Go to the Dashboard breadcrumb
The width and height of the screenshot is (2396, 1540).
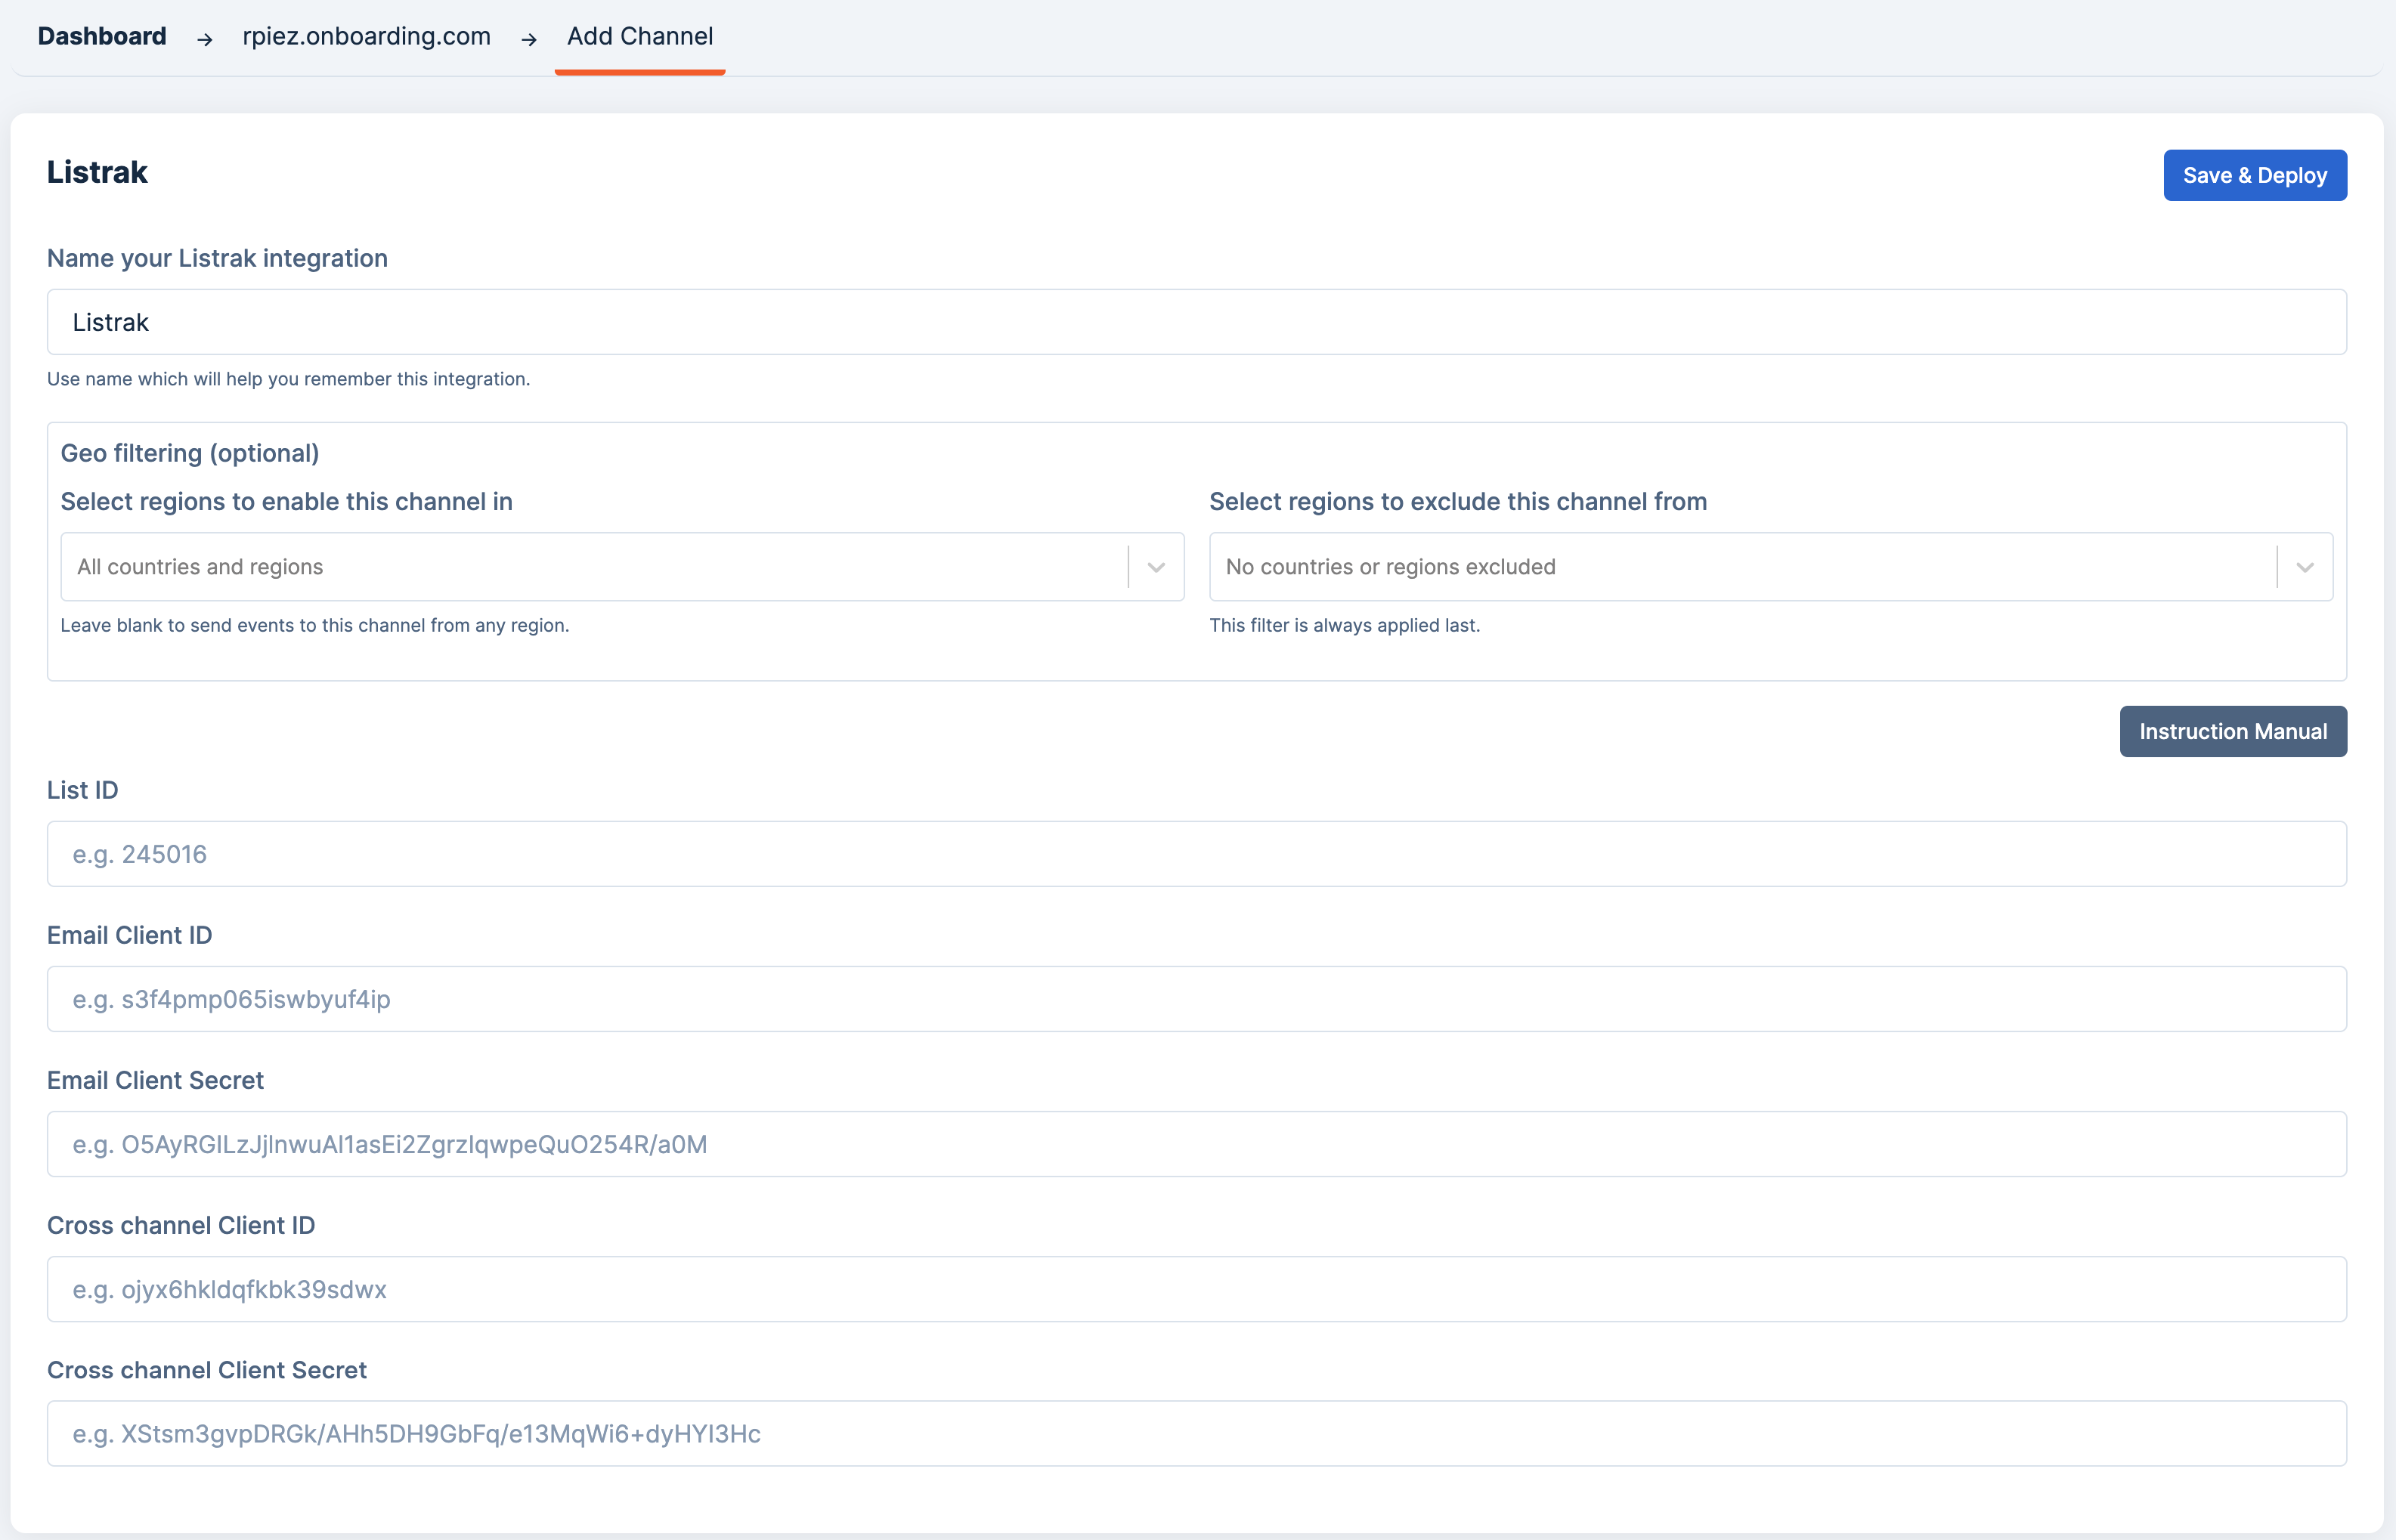pos(102,36)
